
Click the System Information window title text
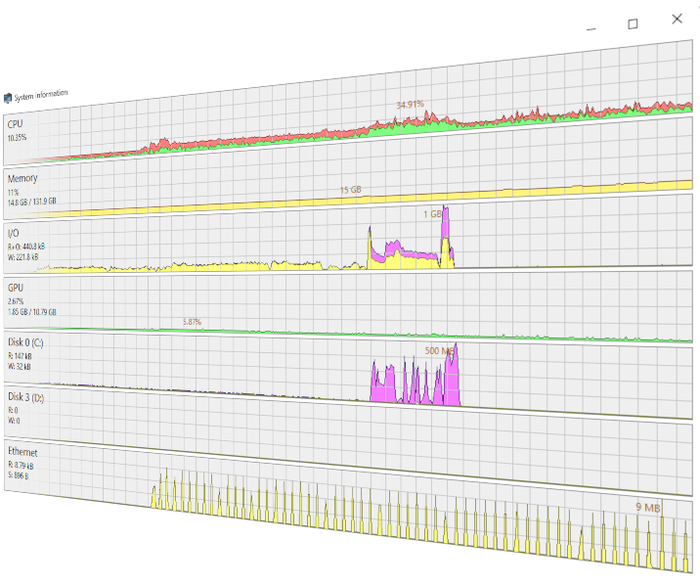coord(41,95)
